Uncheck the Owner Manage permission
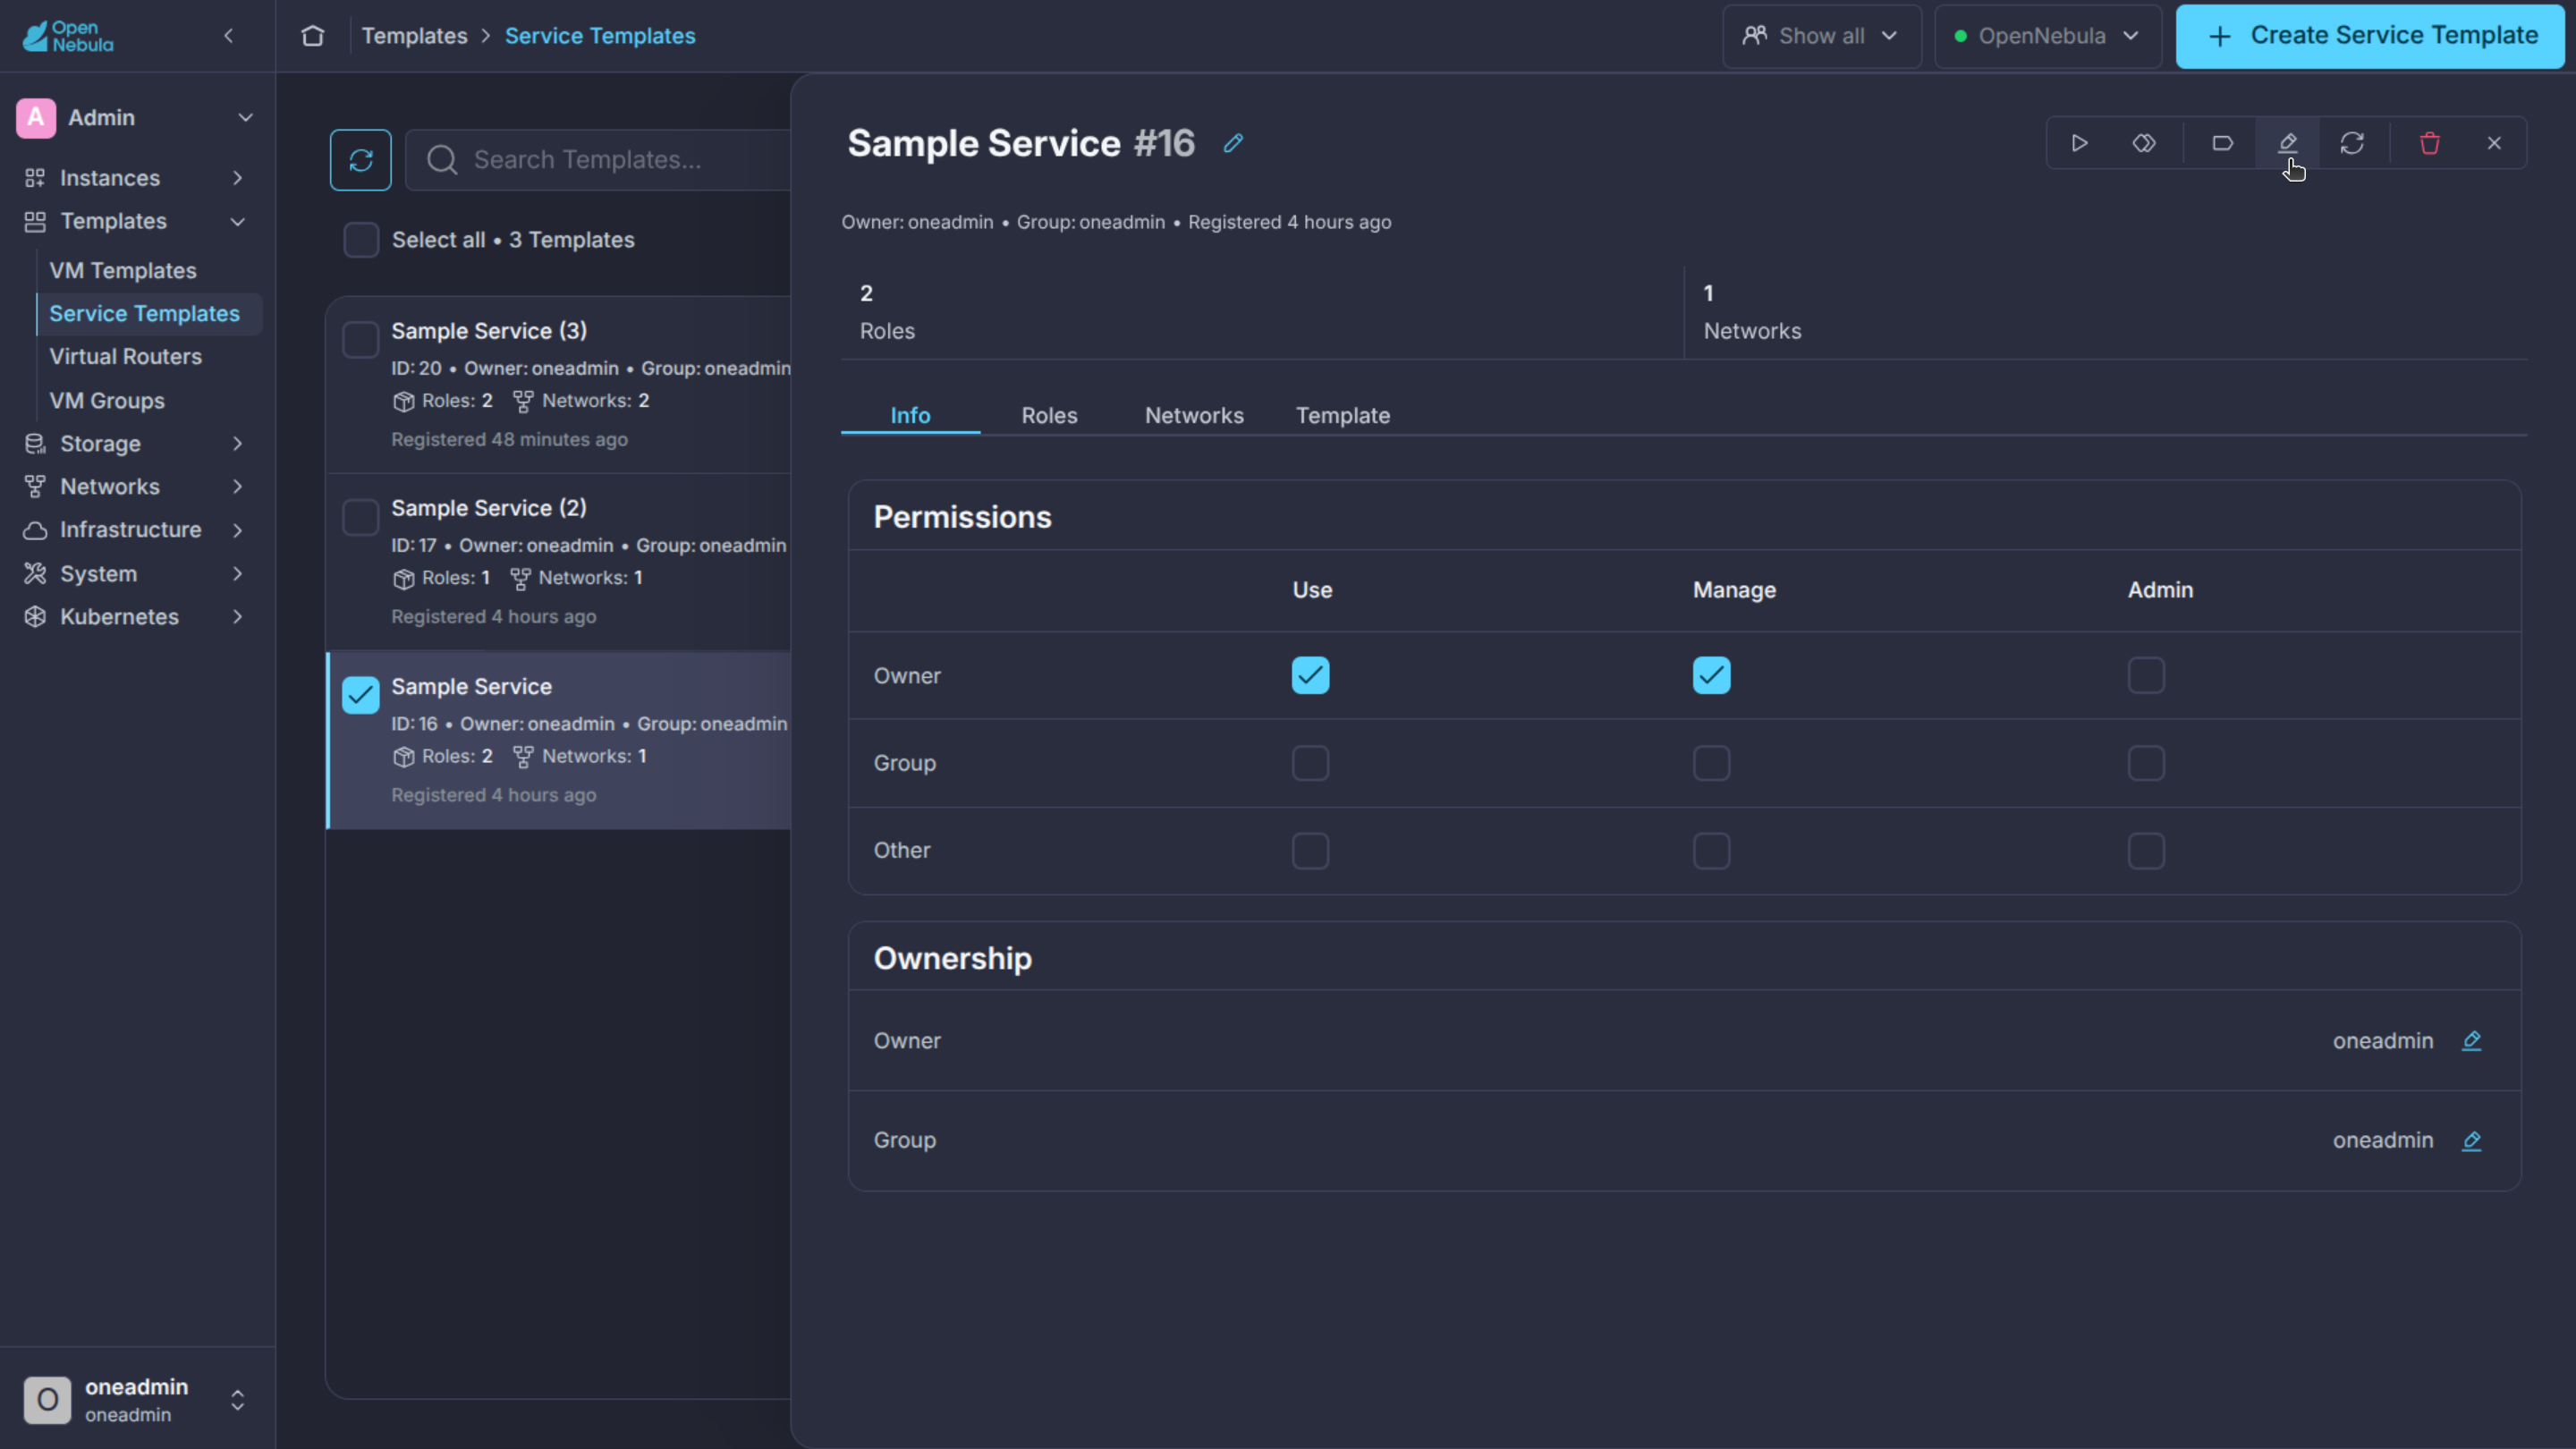Viewport: 2576px width, 1449px height. click(x=1712, y=676)
